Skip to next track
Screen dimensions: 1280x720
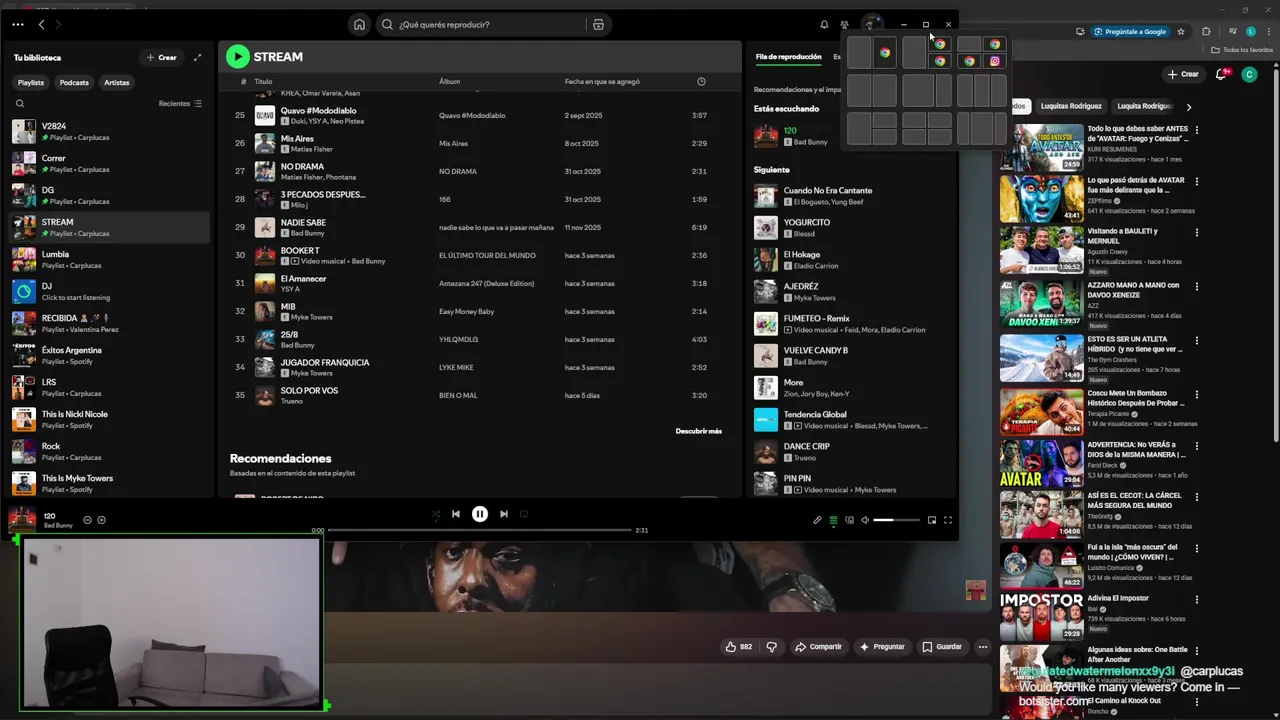pyautogui.click(x=504, y=514)
